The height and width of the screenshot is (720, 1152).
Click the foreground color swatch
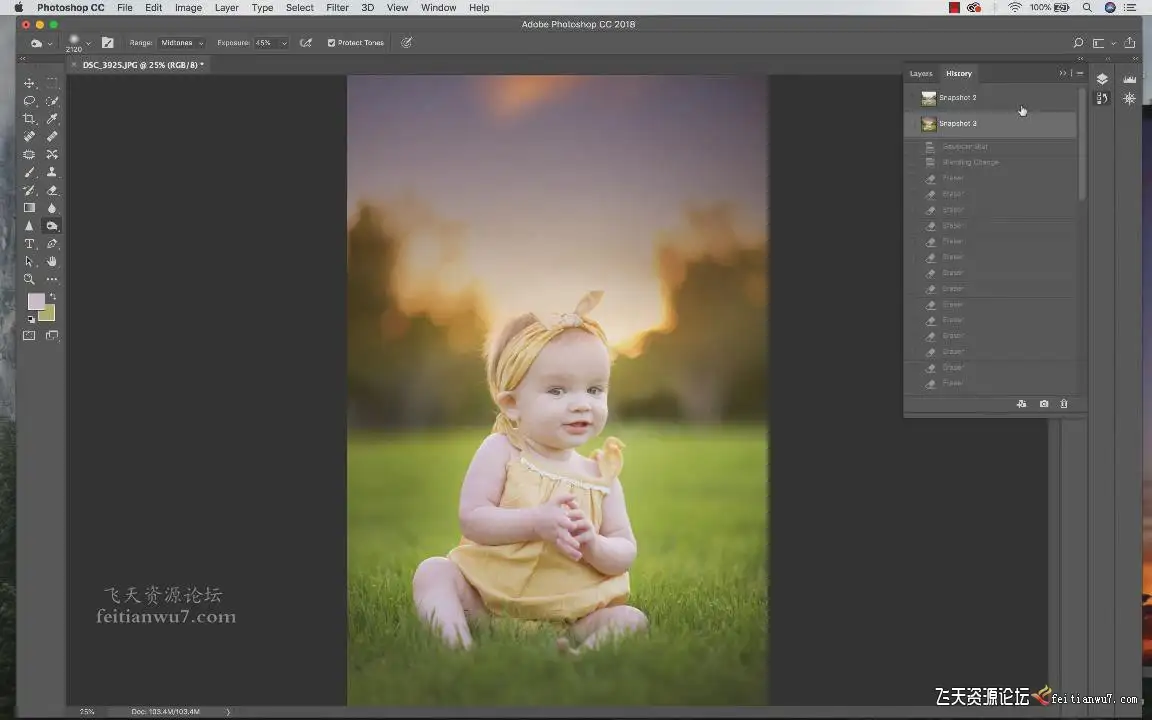pyautogui.click(x=36, y=301)
